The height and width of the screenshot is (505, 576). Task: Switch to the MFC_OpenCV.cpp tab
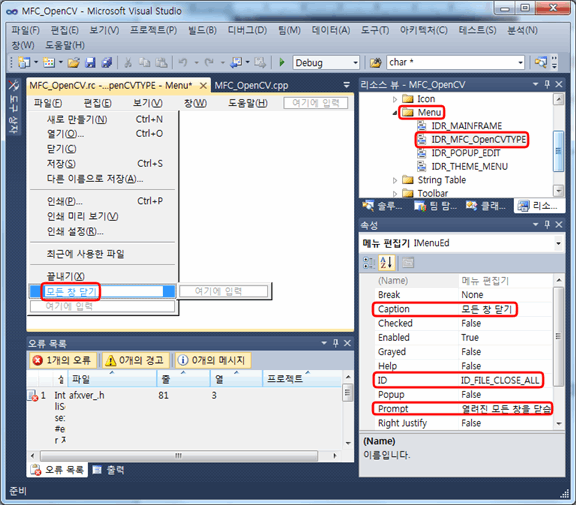point(251,86)
